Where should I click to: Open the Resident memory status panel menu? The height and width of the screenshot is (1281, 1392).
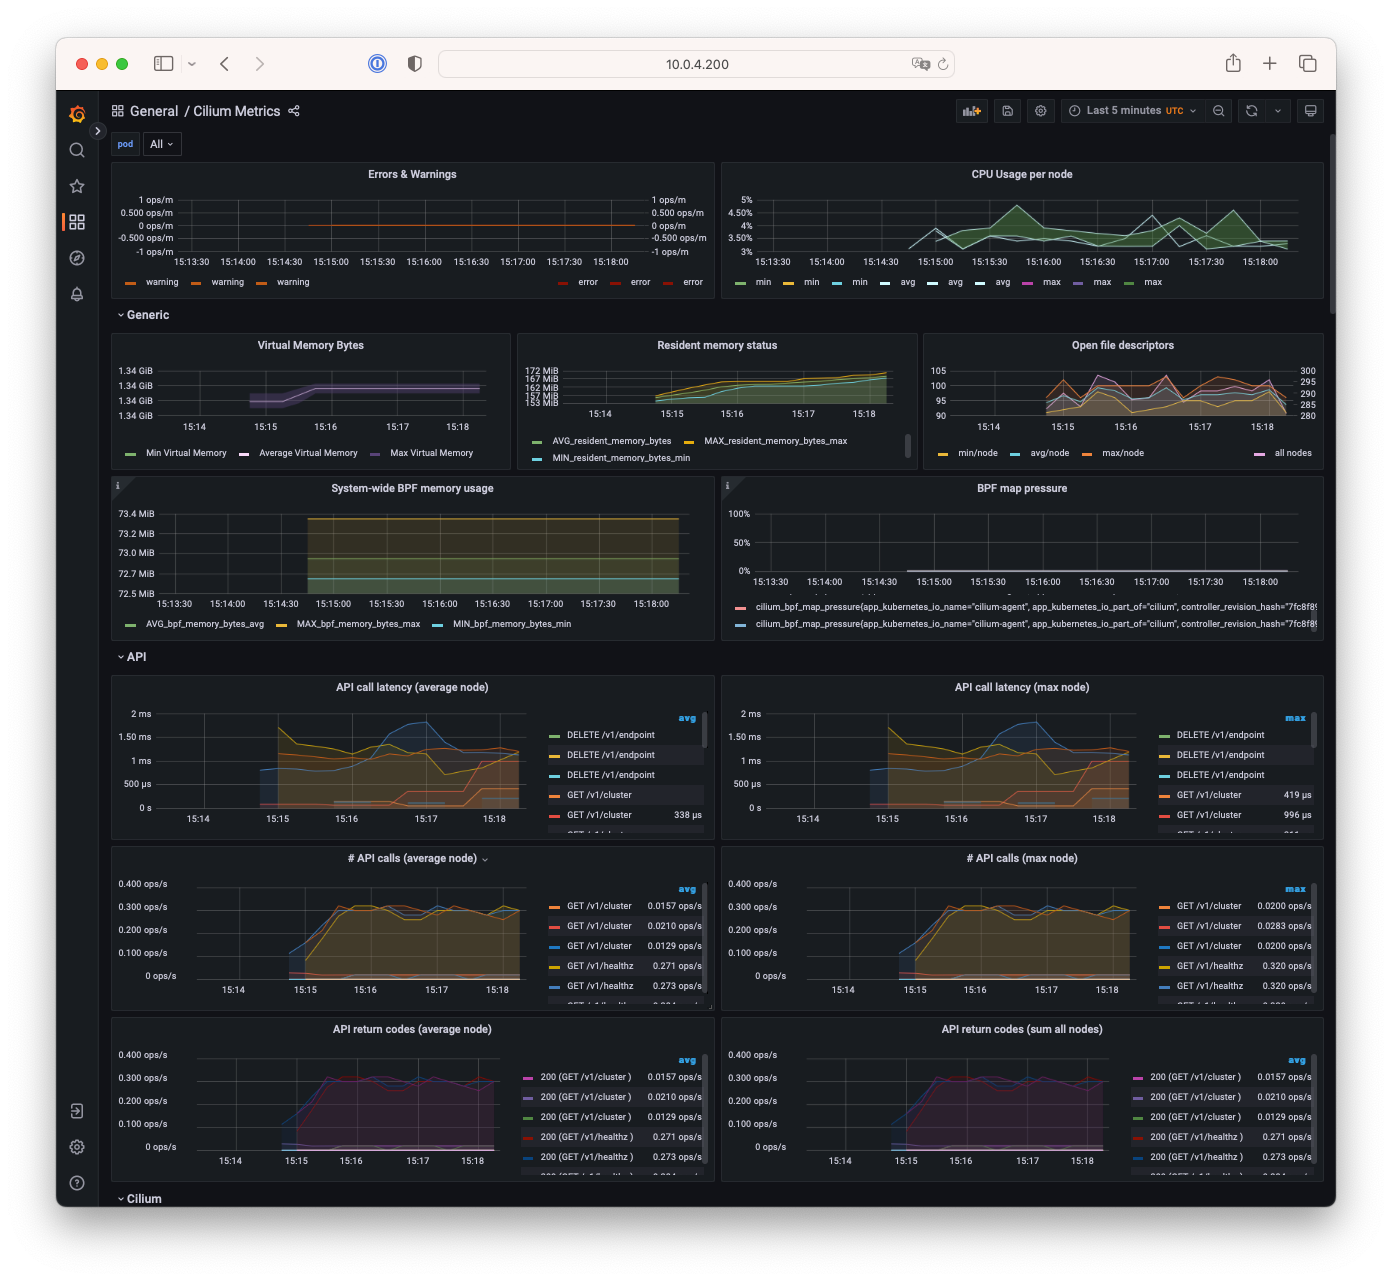pyautogui.click(x=717, y=346)
